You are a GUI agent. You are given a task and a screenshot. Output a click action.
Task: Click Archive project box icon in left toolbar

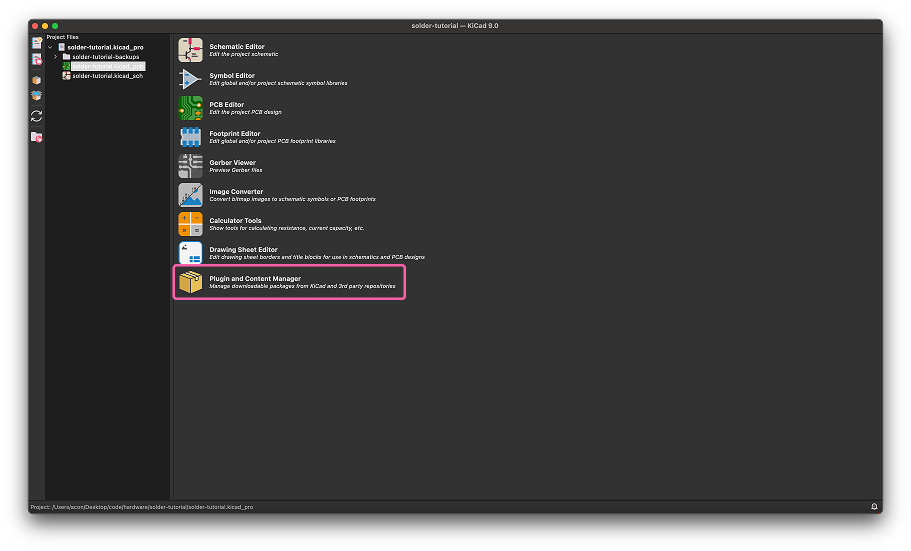point(37,80)
